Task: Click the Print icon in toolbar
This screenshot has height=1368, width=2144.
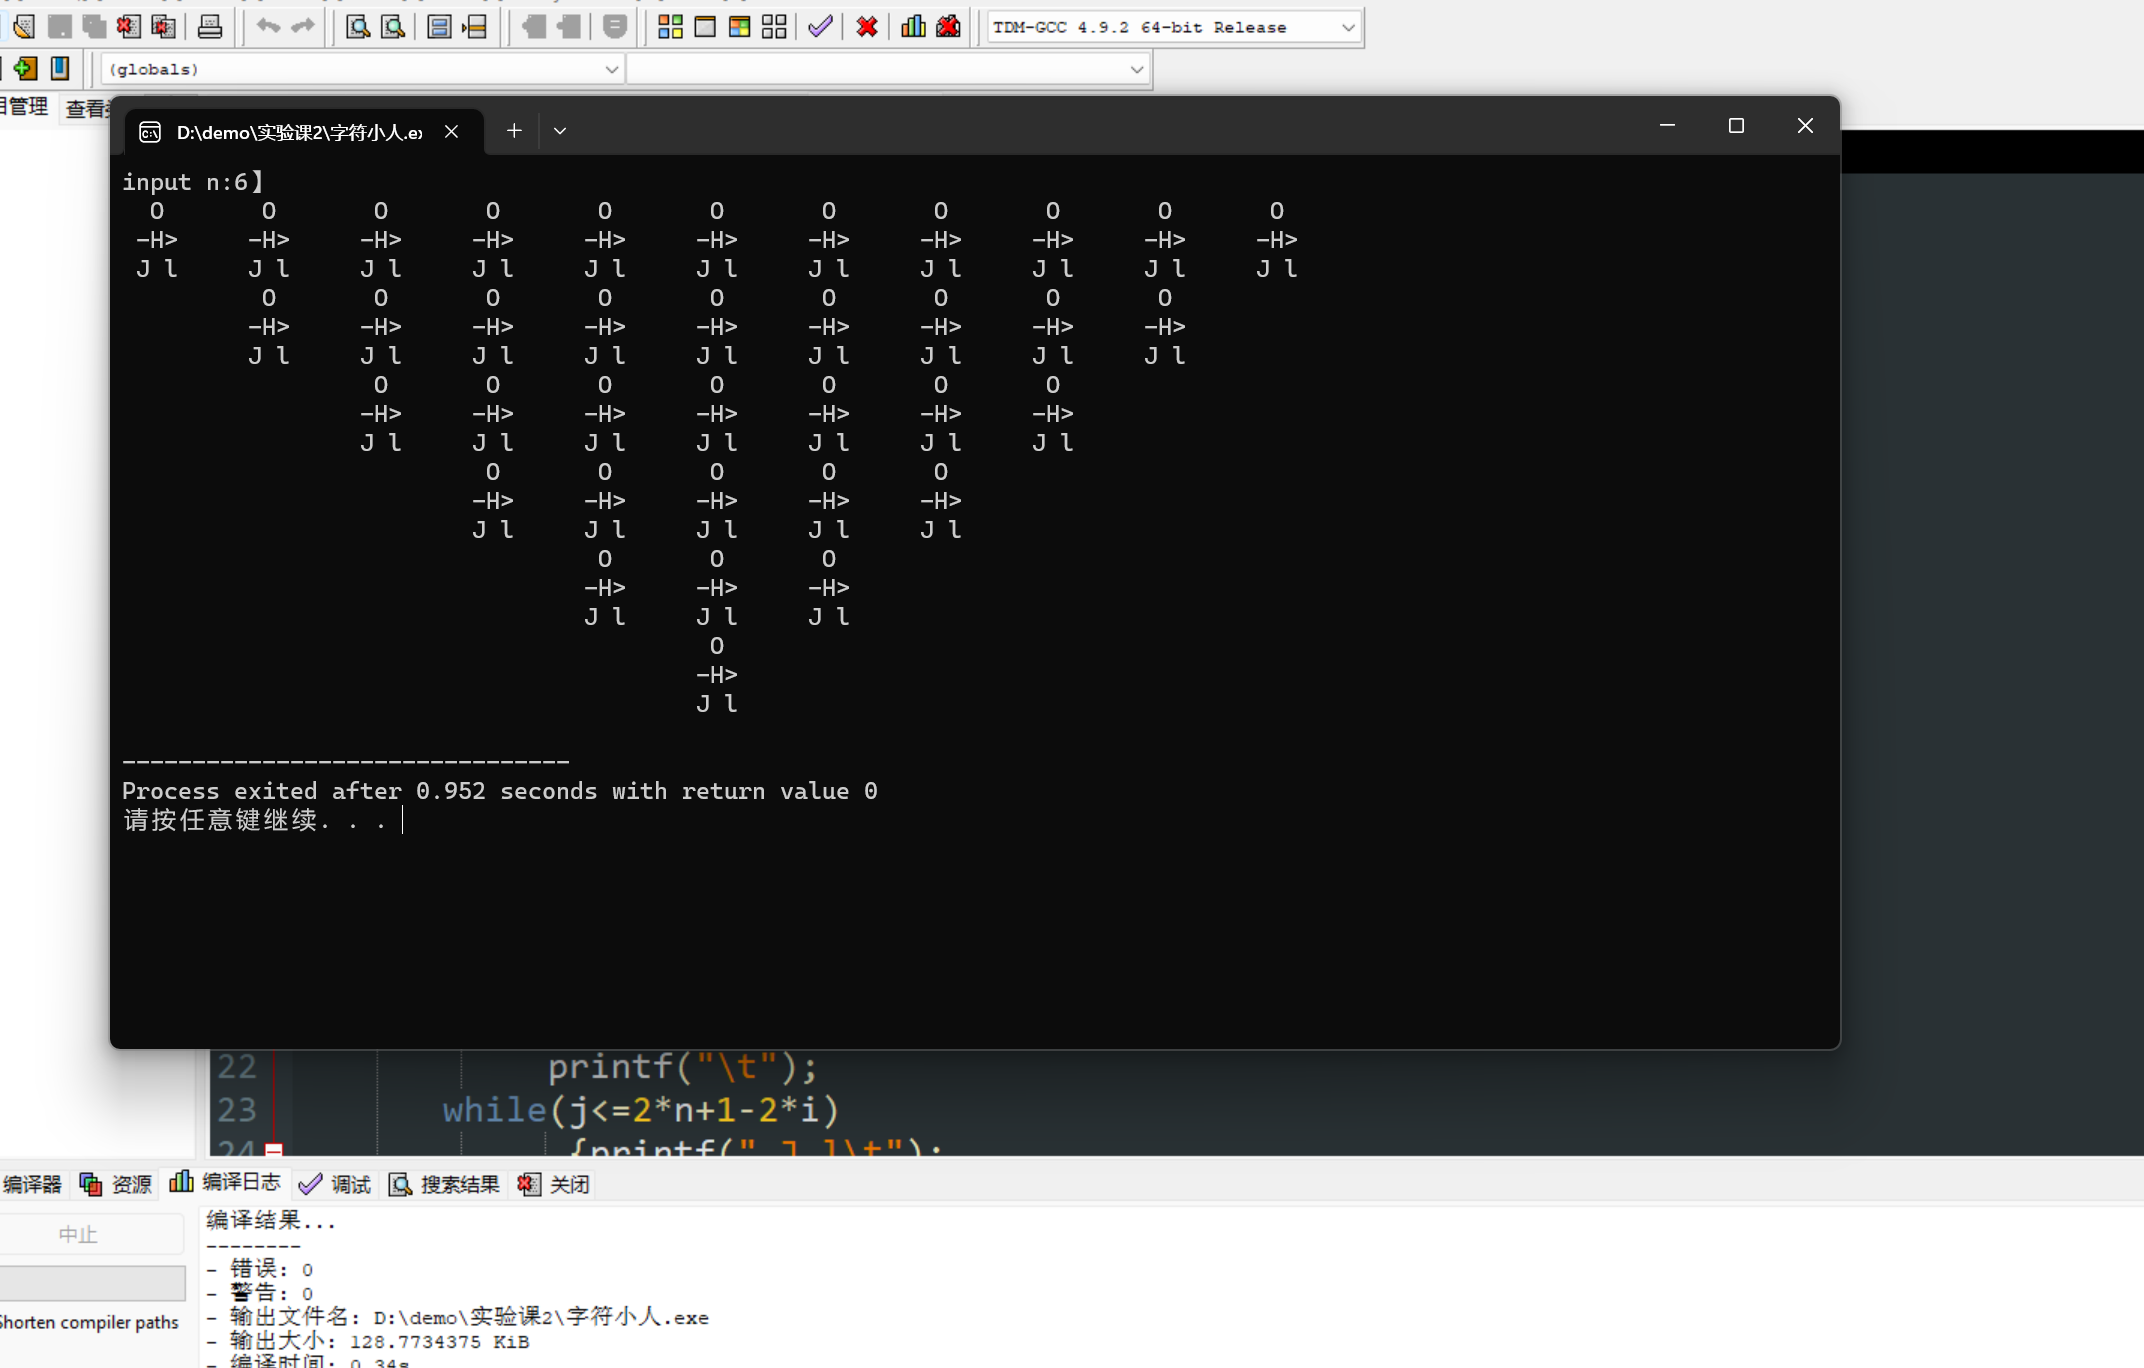Action: tap(210, 26)
